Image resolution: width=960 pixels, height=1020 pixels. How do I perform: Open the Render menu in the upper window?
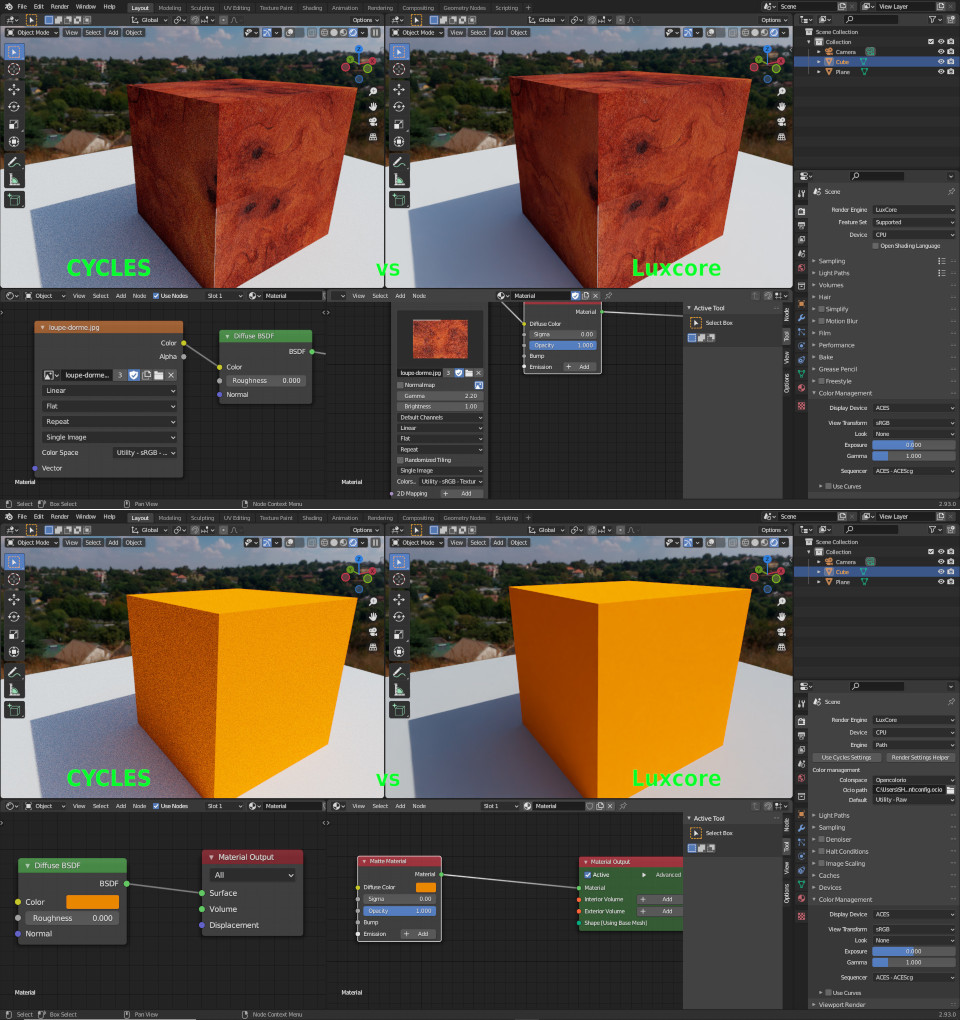(62, 6)
